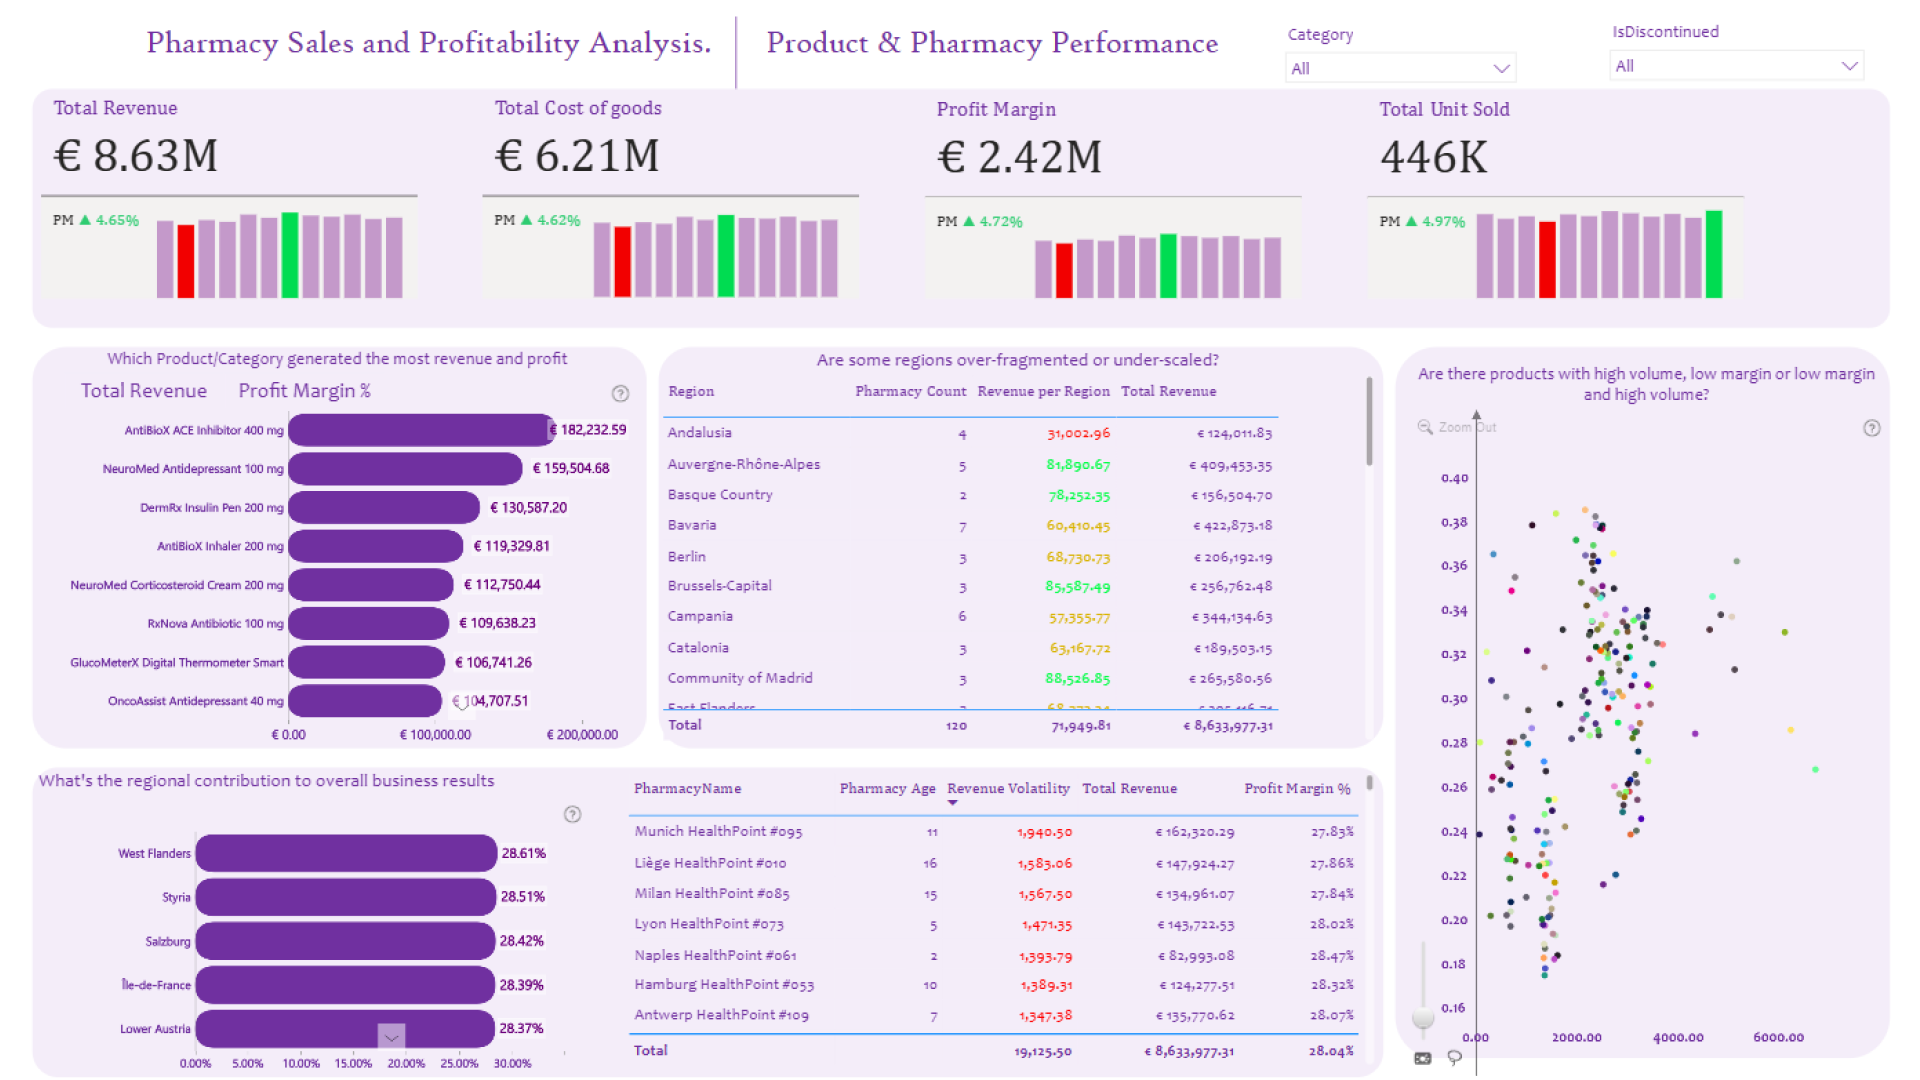Click chevron at bottom of regional bar chart
The width and height of the screenshot is (1920, 1080).
coord(391,1037)
